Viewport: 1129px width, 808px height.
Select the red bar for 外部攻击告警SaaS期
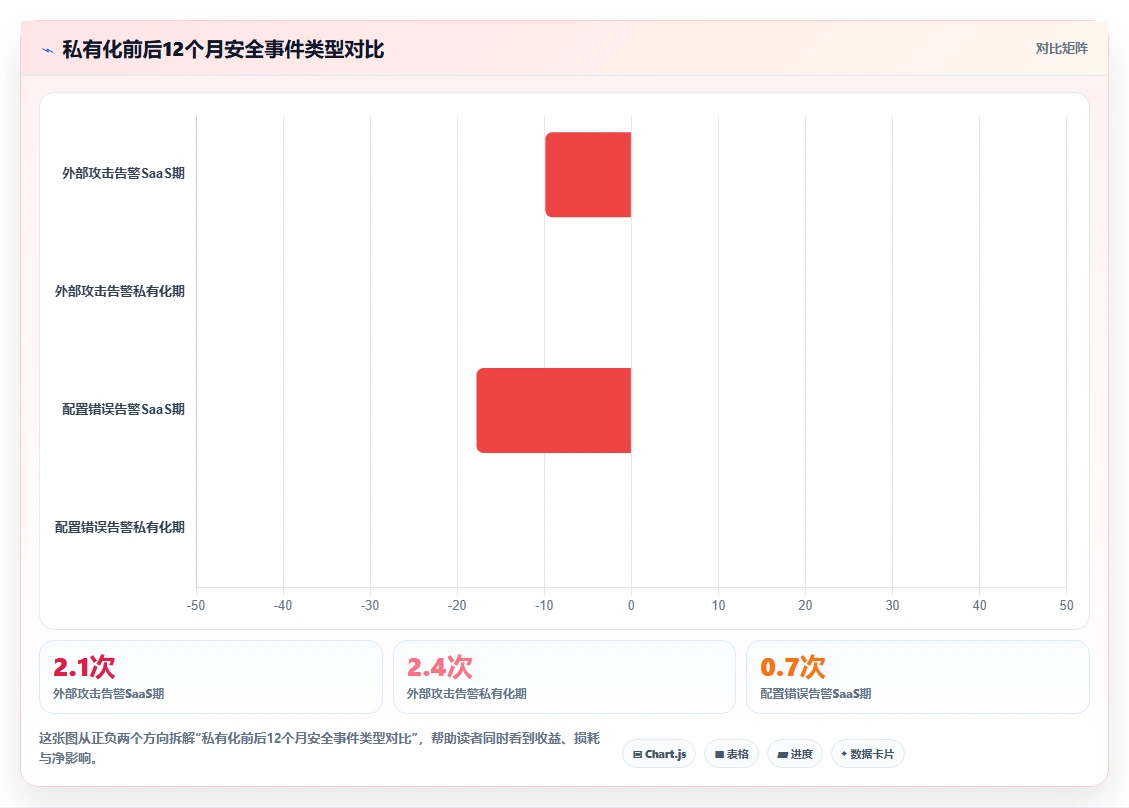click(588, 174)
